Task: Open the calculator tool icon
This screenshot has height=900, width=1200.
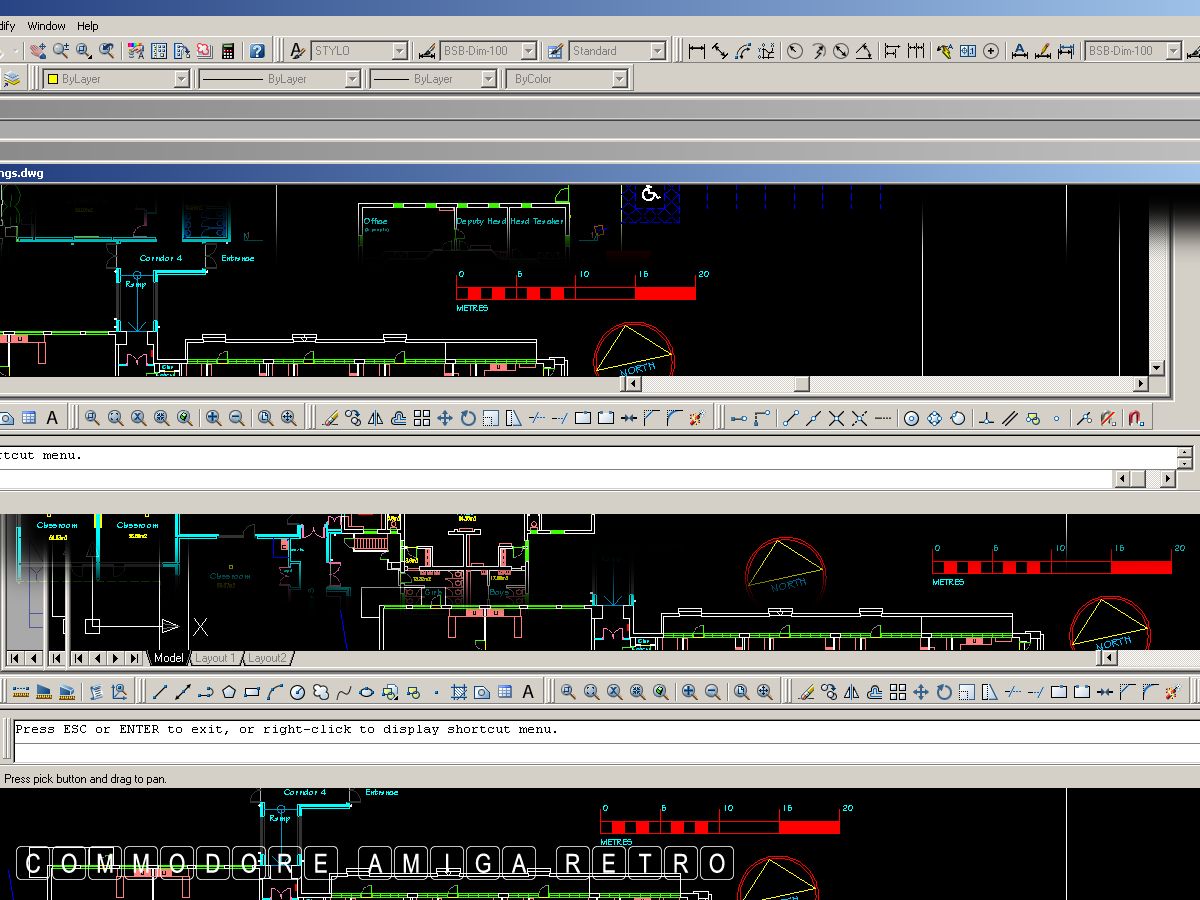Action: (228, 51)
